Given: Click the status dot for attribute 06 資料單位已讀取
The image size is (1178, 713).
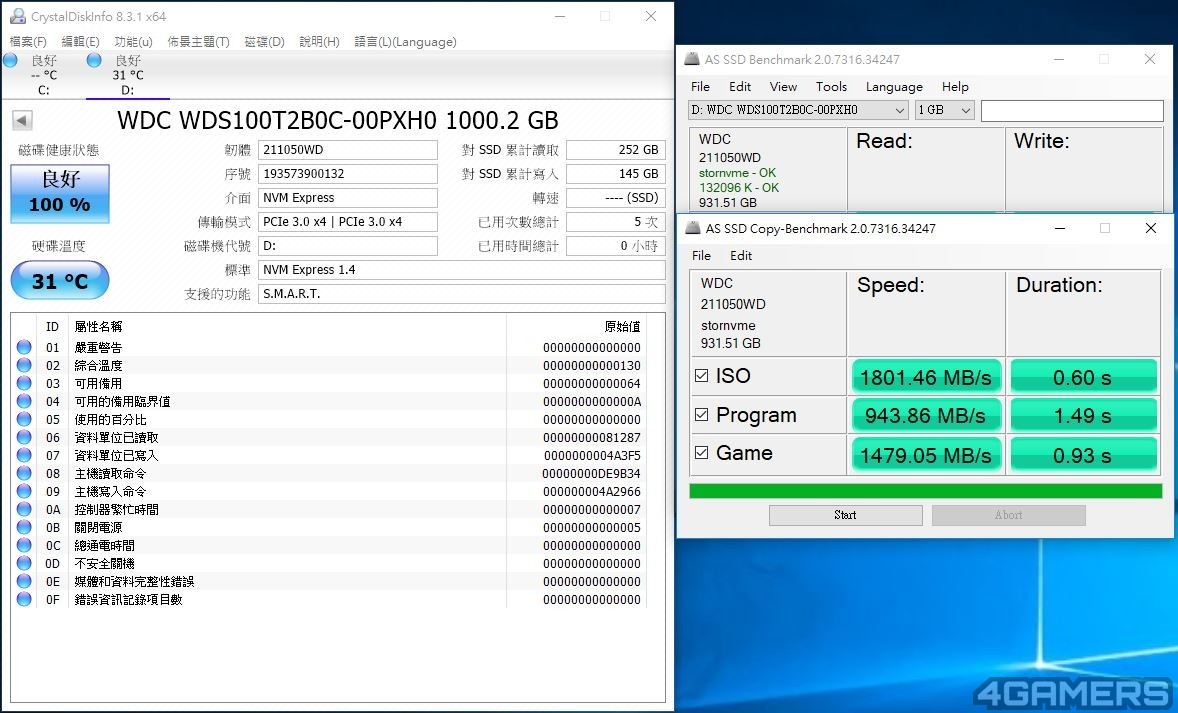Looking at the screenshot, I should pos(24,437).
